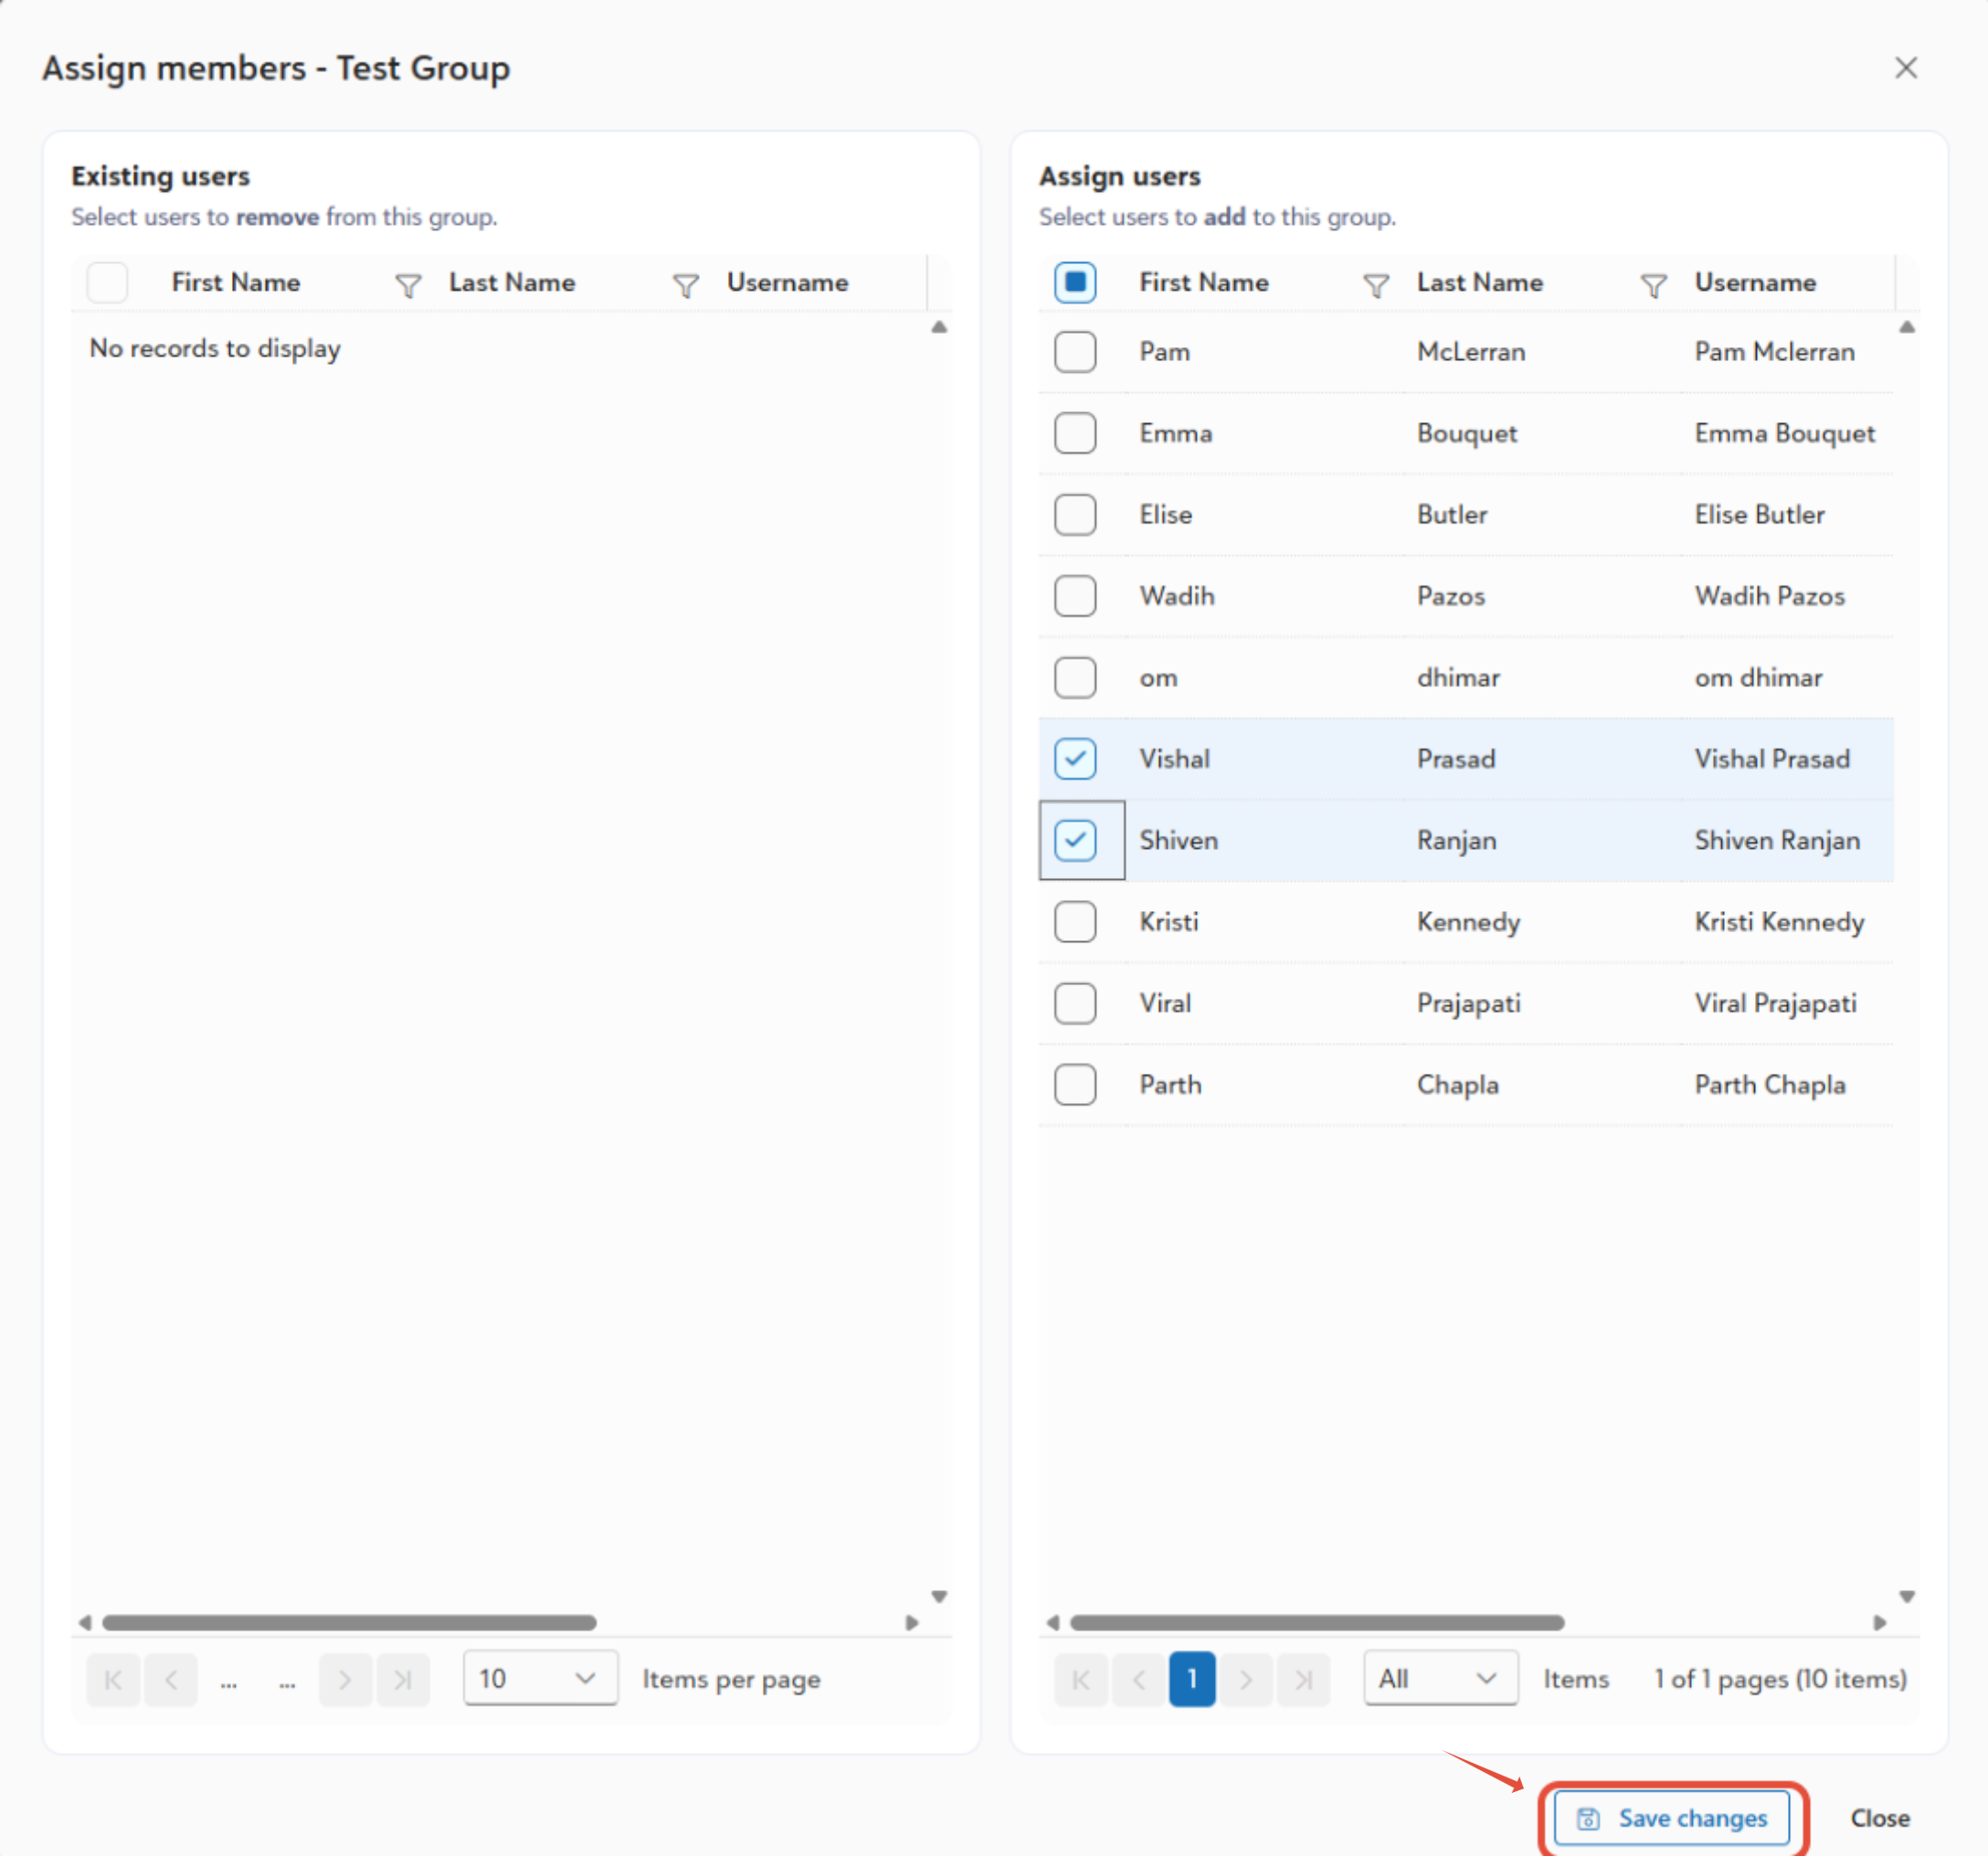The width and height of the screenshot is (1988, 1856).
Task: Uncheck the Vishal Prasad checkbox
Action: (x=1075, y=759)
